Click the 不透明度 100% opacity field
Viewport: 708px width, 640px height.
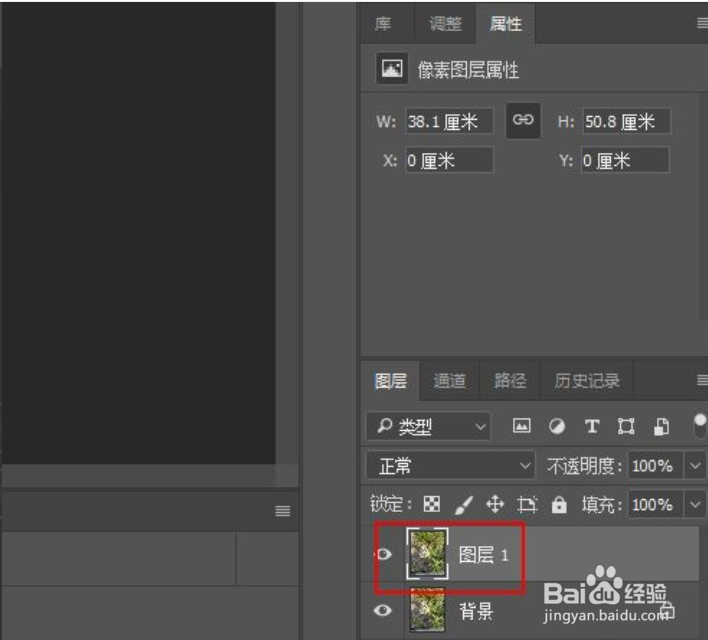point(655,465)
